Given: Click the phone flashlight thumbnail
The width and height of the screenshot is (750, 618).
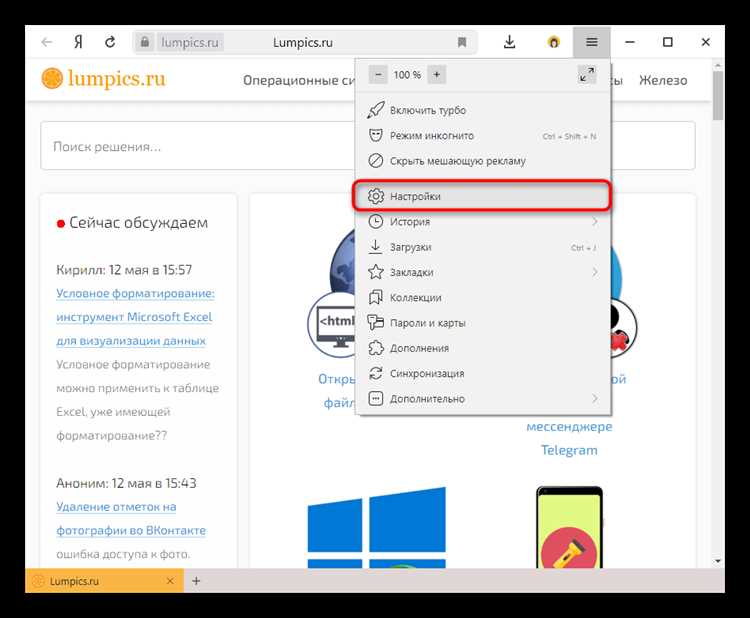Looking at the screenshot, I should click(x=569, y=527).
